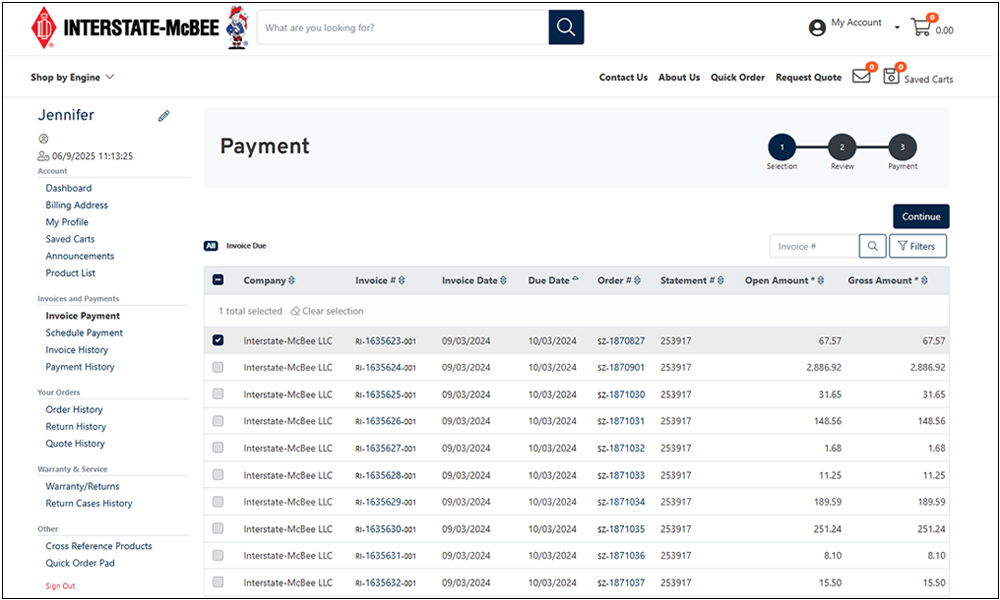The height and width of the screenshot is (600, 1000).
Task: Click invoice number RI-1635632-001
Action: tap(385, 583)
